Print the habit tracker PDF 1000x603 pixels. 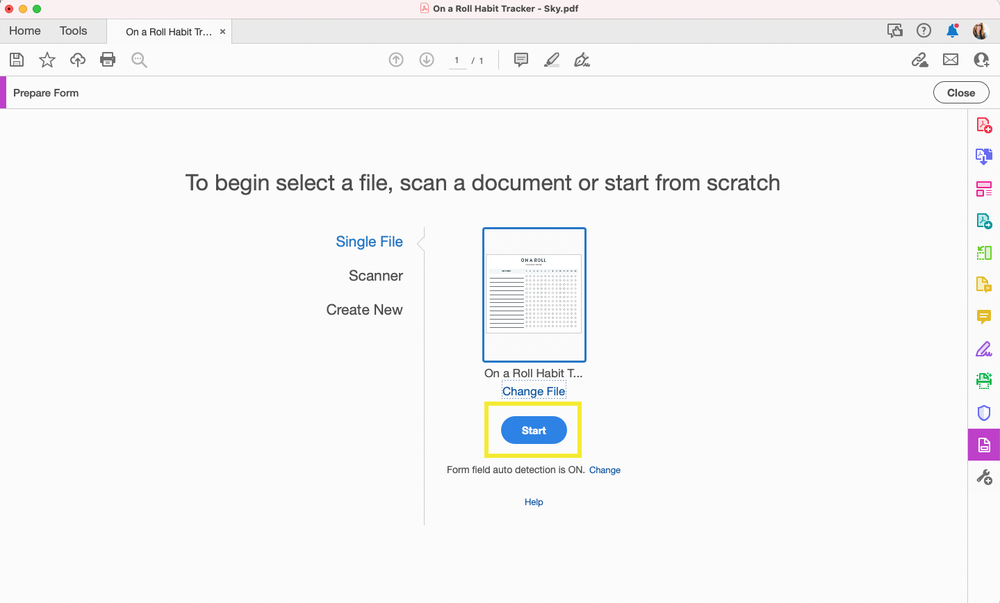[x=108, y=60]
